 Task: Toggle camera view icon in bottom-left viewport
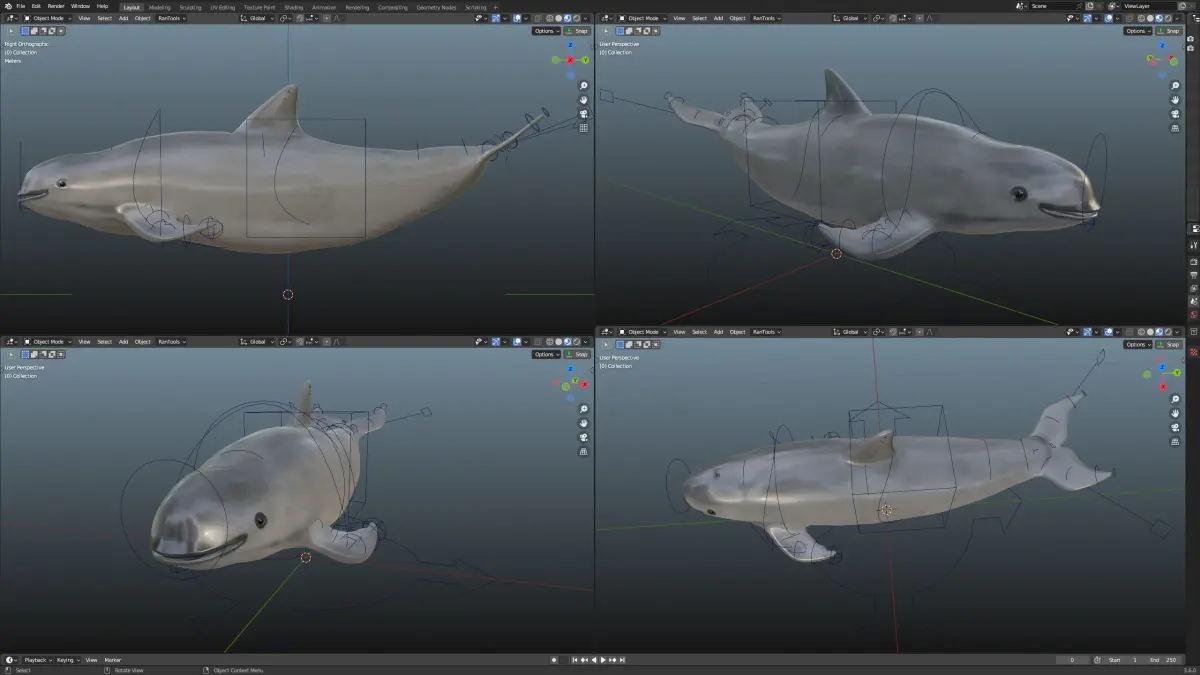[584, 437]
